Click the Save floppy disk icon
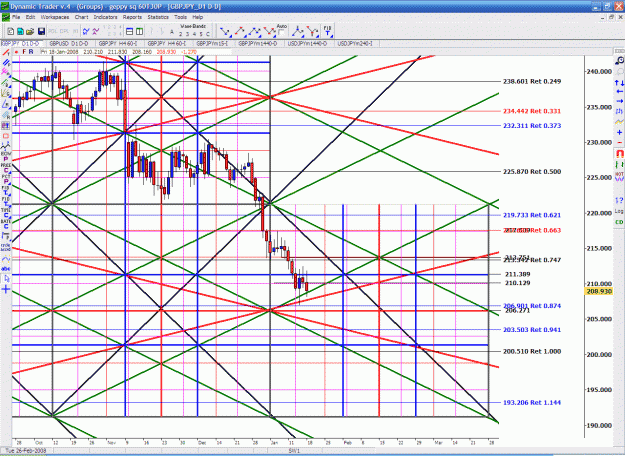The width and height of the screenshot is (625, 456). 41,31
